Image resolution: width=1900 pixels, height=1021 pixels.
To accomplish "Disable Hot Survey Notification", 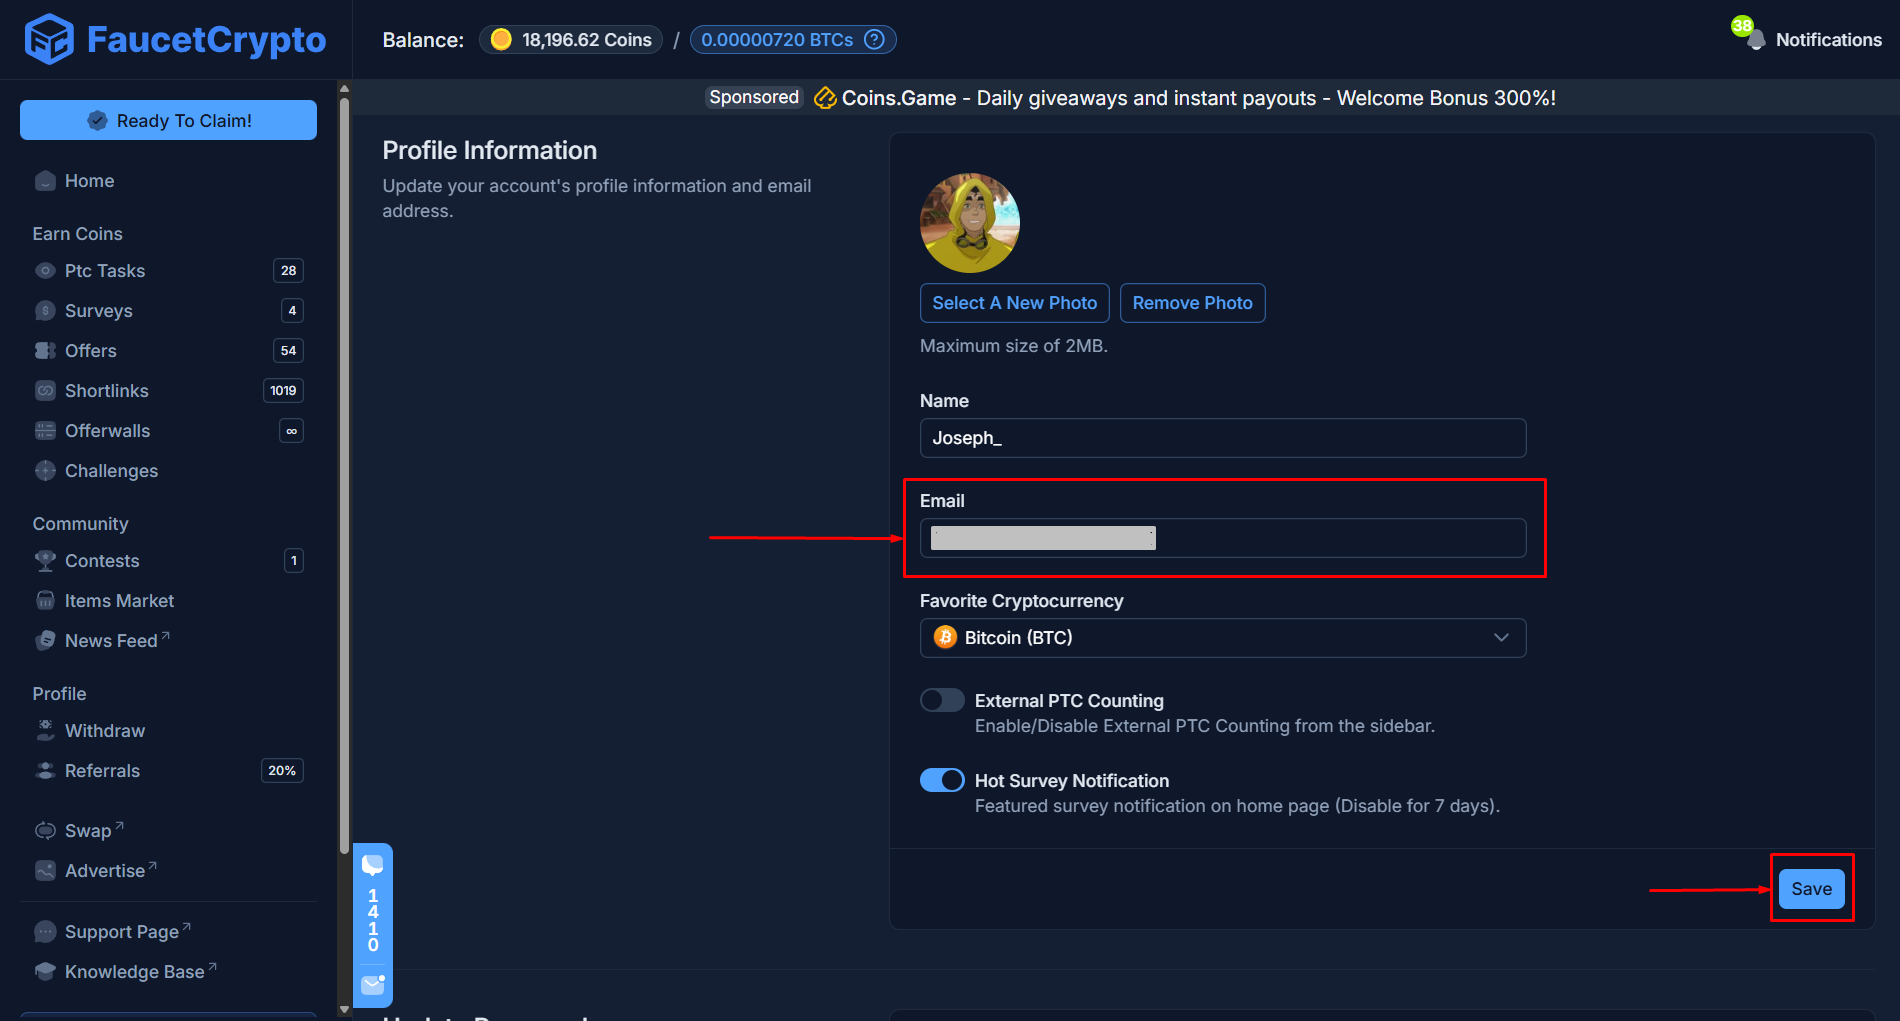I will pos(941,780).
